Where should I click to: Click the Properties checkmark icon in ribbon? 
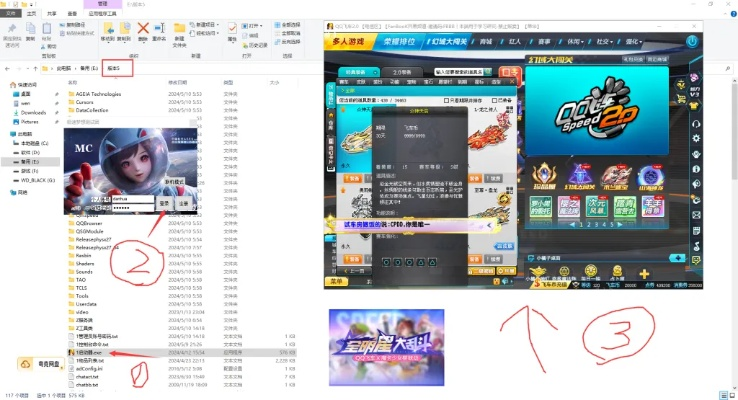(x=232, y=28)
